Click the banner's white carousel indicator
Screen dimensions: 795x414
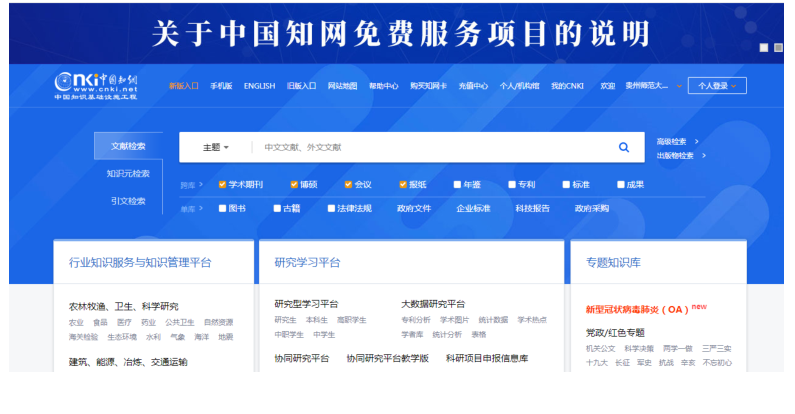point(764,47)
